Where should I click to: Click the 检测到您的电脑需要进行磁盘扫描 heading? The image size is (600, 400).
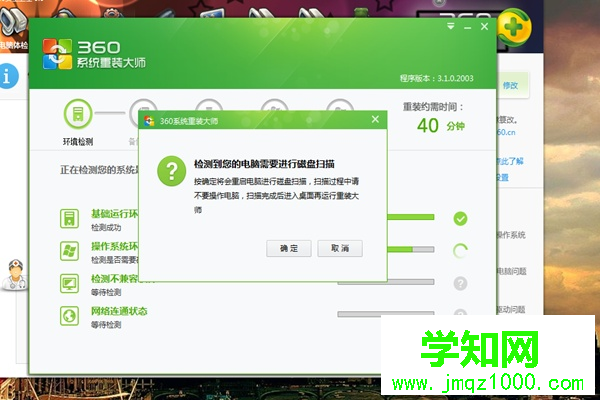click(264, 164)
